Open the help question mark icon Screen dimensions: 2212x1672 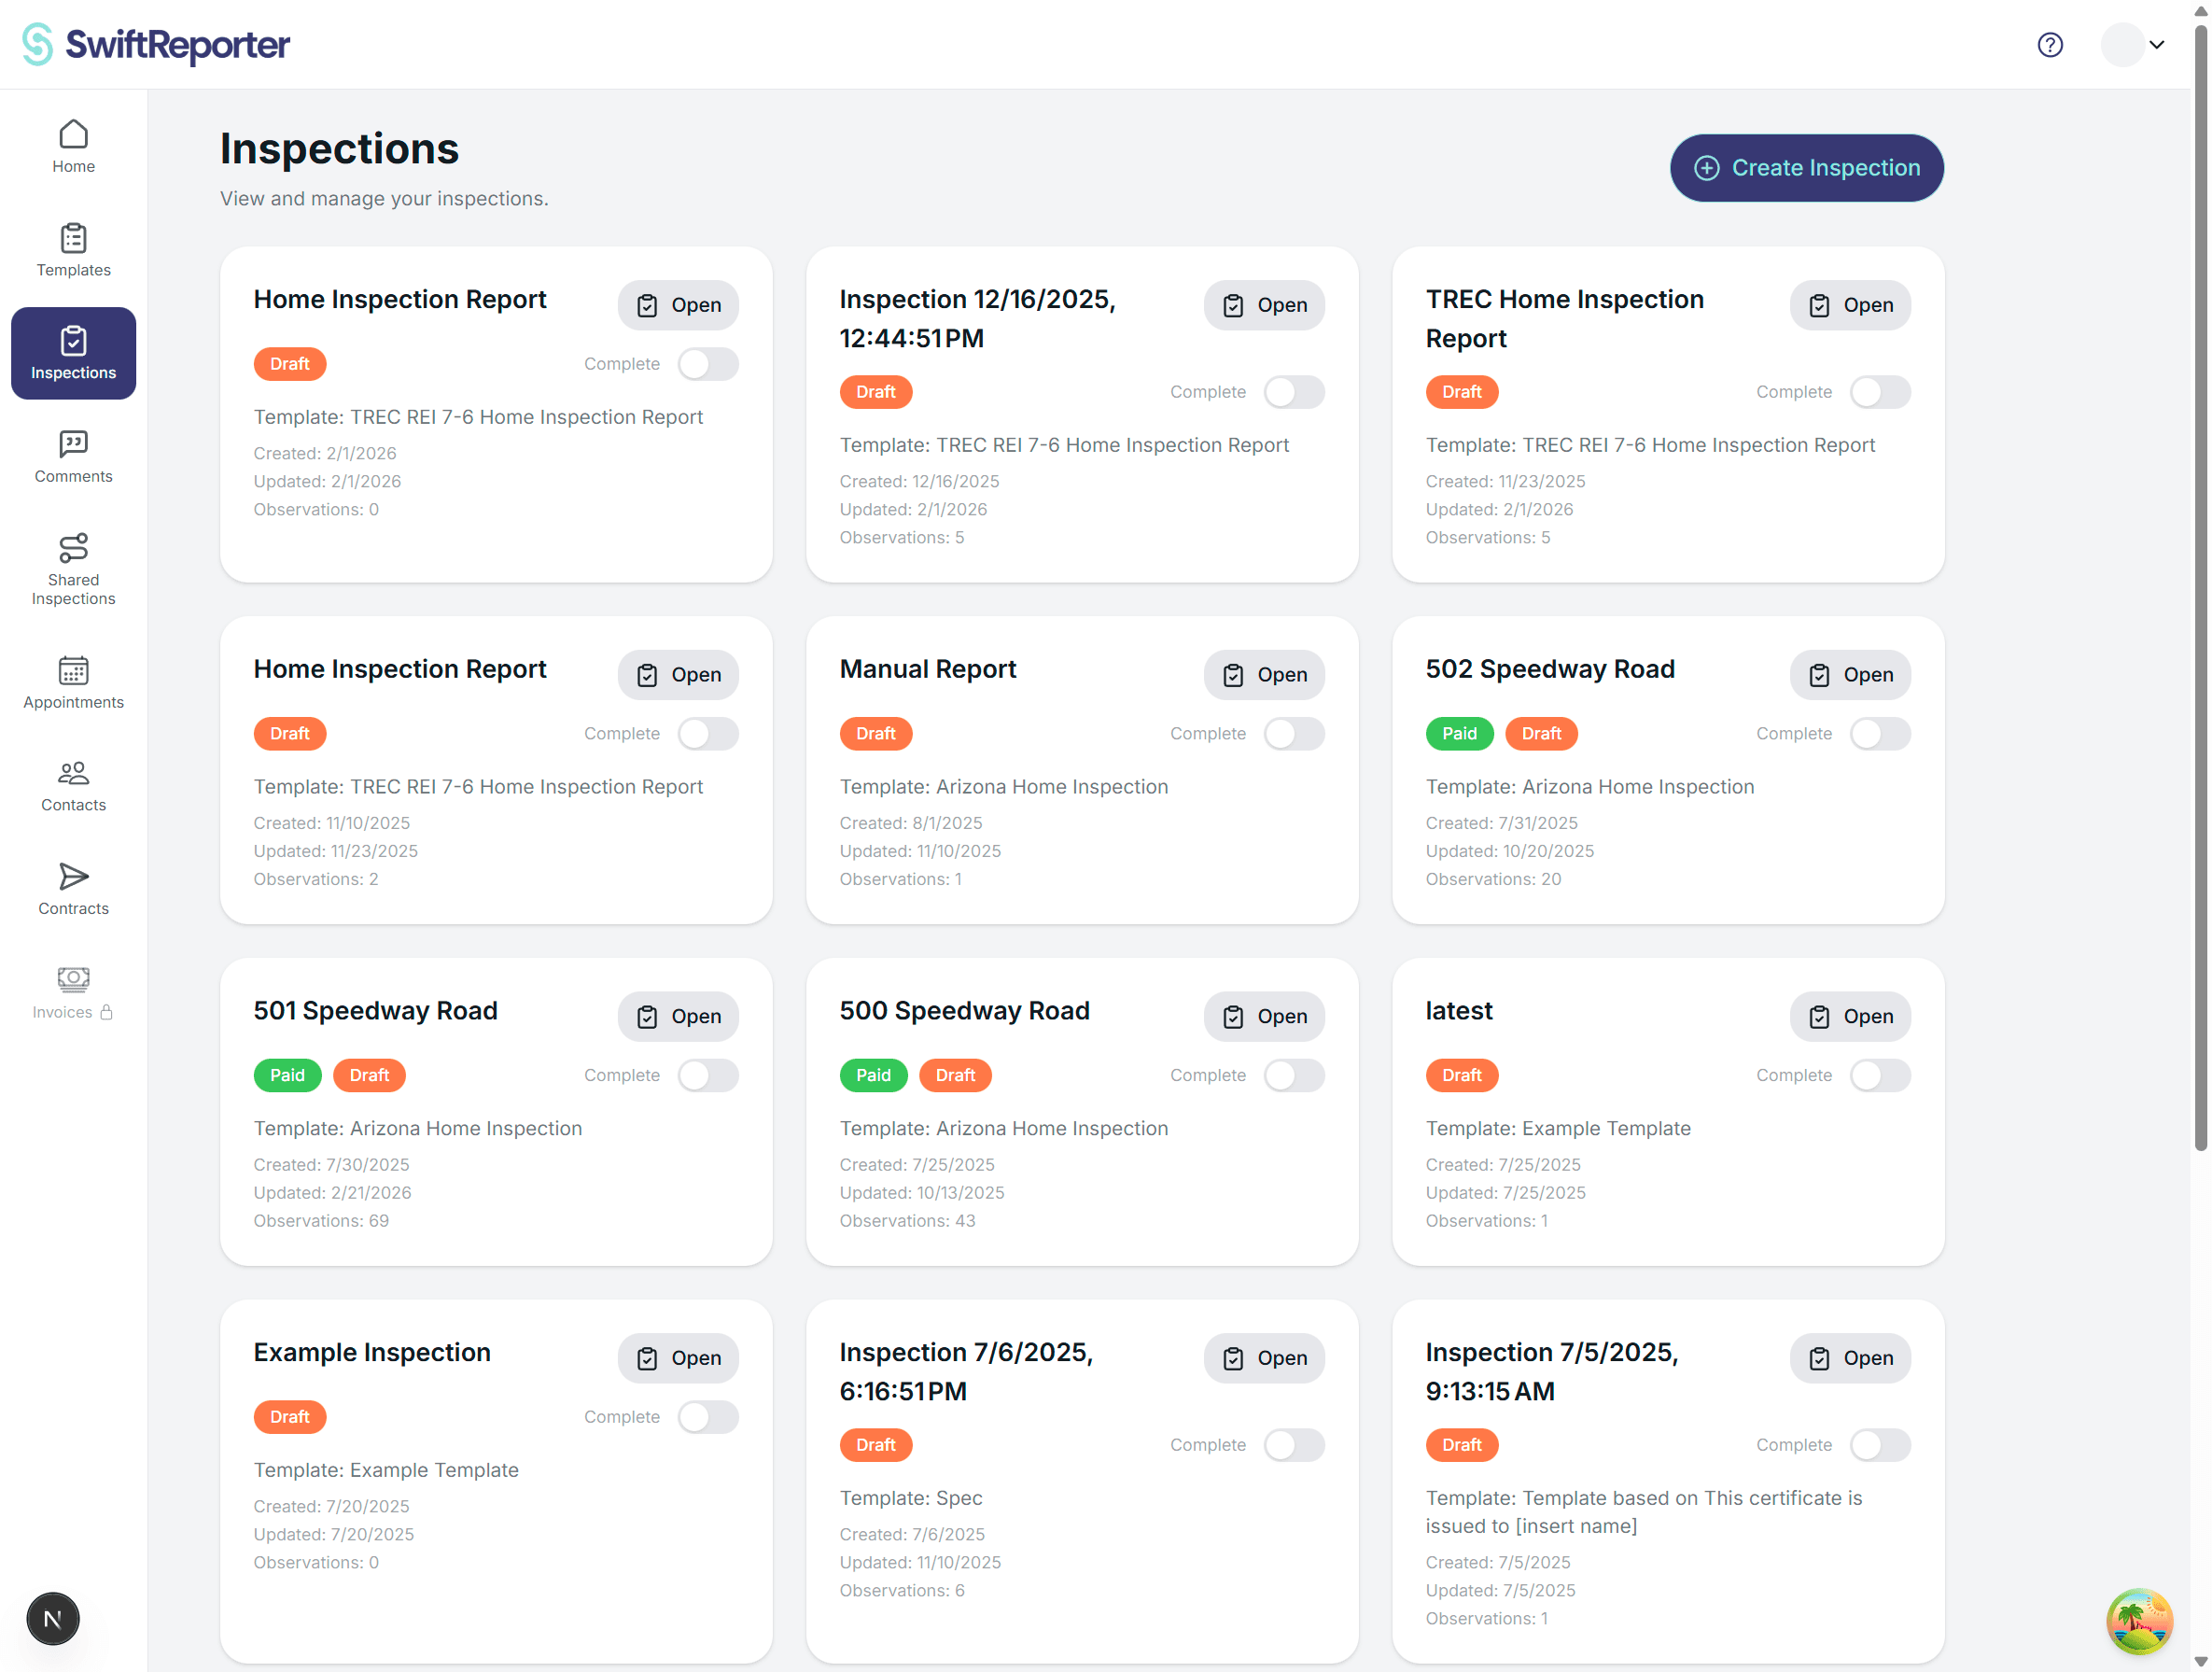click(x=2050, y=45)
